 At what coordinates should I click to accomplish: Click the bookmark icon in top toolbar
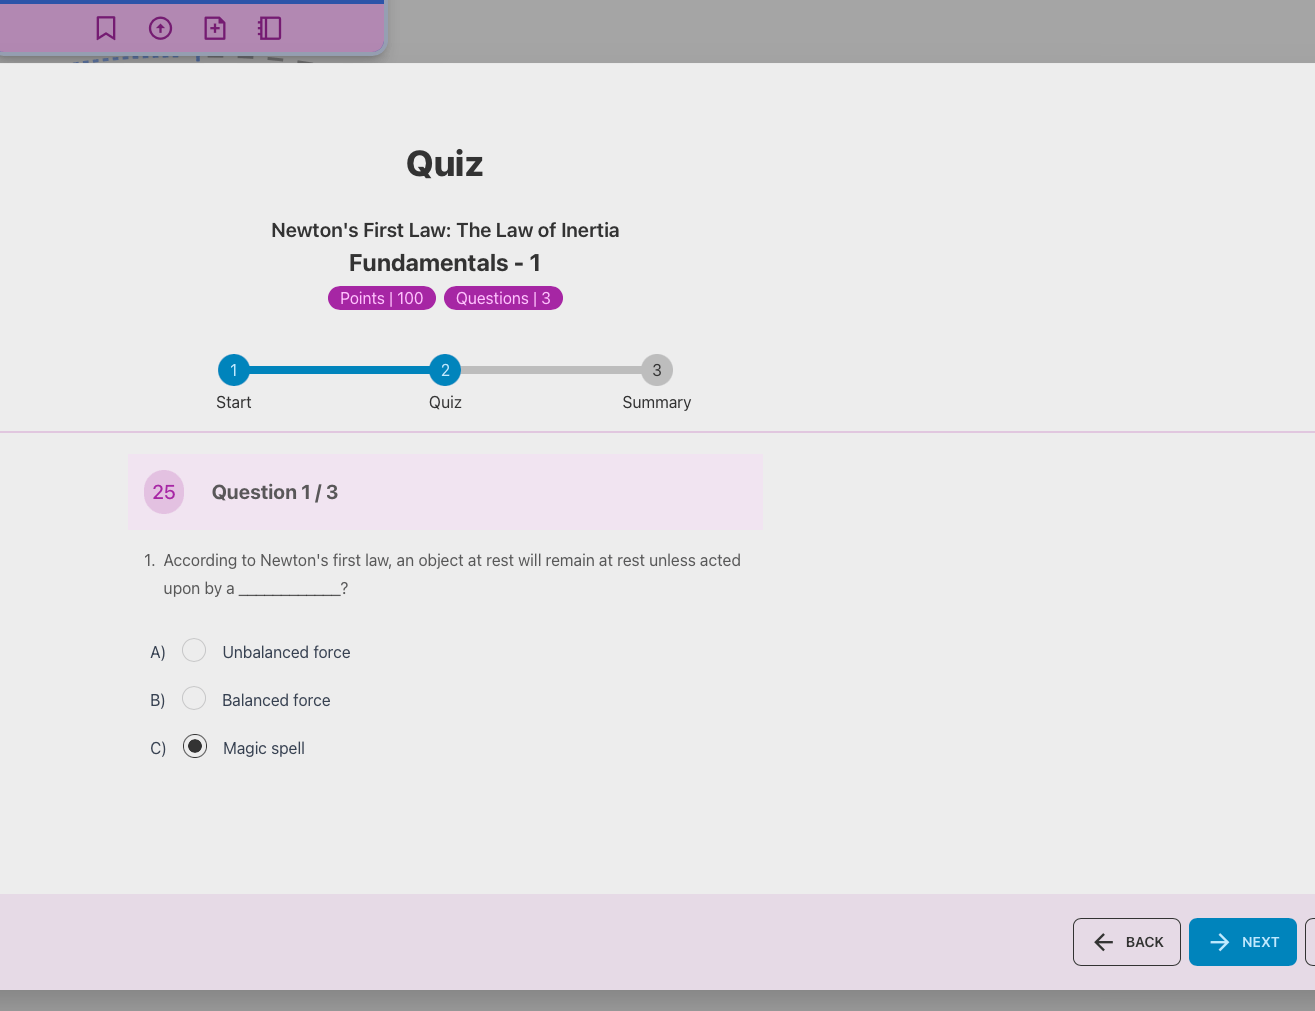106,28
